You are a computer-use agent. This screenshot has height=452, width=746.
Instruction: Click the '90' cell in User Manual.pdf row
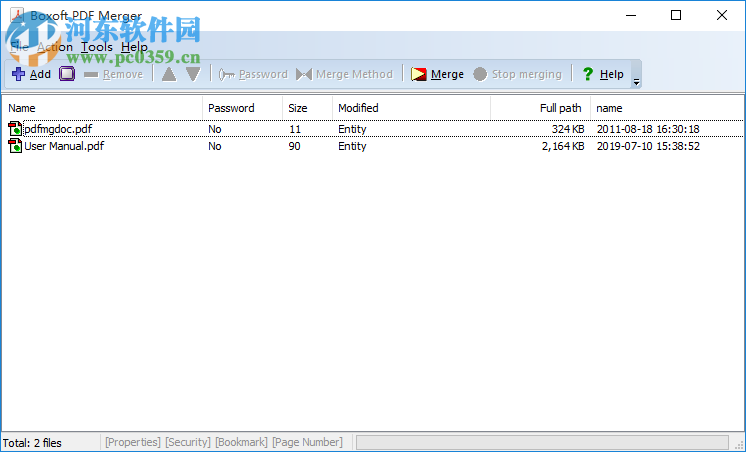pyautogui.click(x=294, y=146)
